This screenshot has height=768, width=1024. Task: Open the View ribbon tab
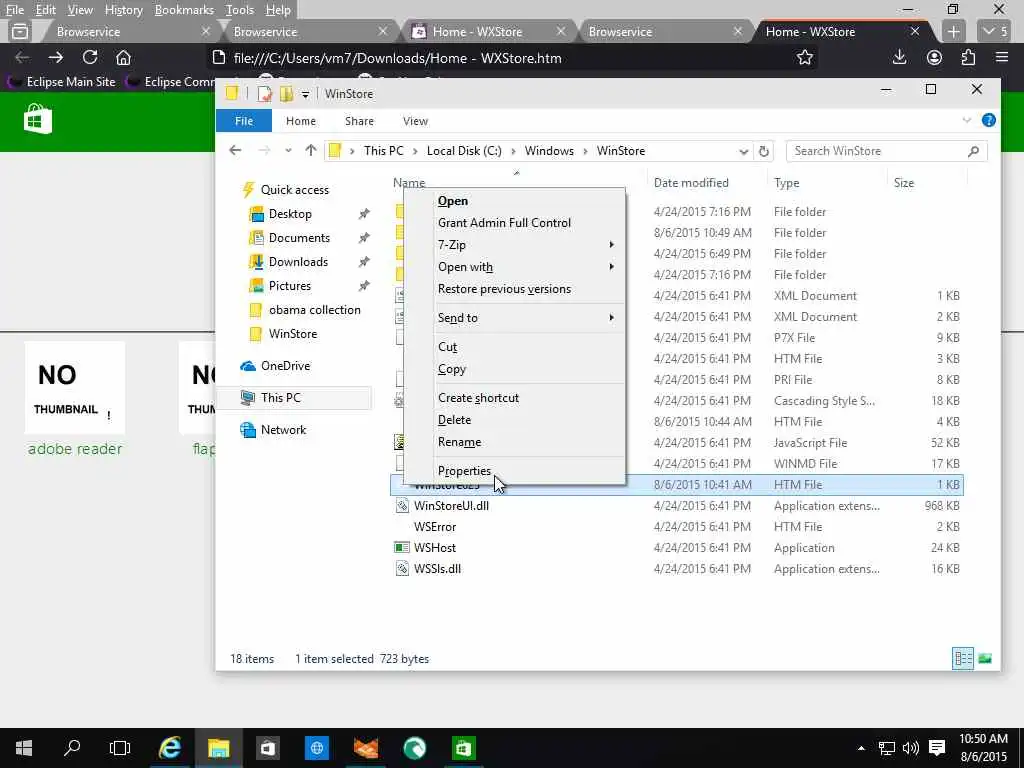[415, 121]
